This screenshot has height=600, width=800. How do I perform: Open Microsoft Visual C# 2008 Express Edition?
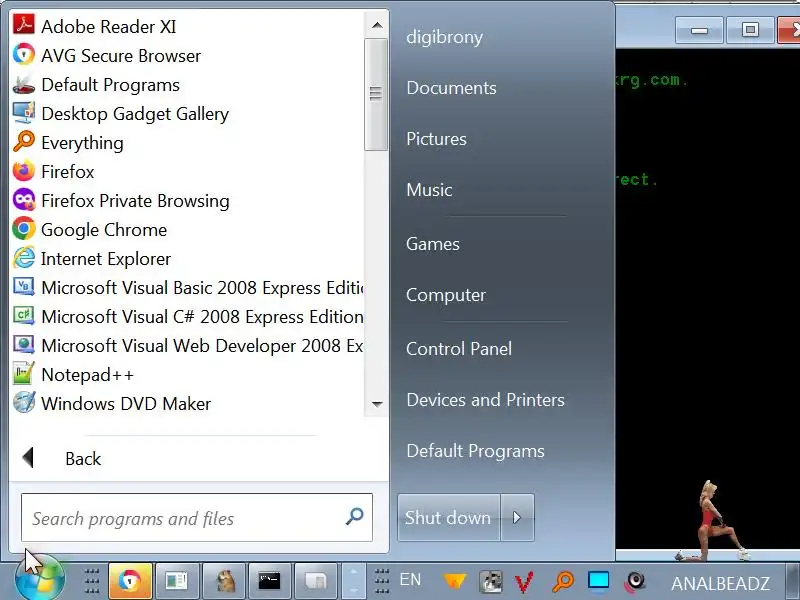(x=187, y=317)
